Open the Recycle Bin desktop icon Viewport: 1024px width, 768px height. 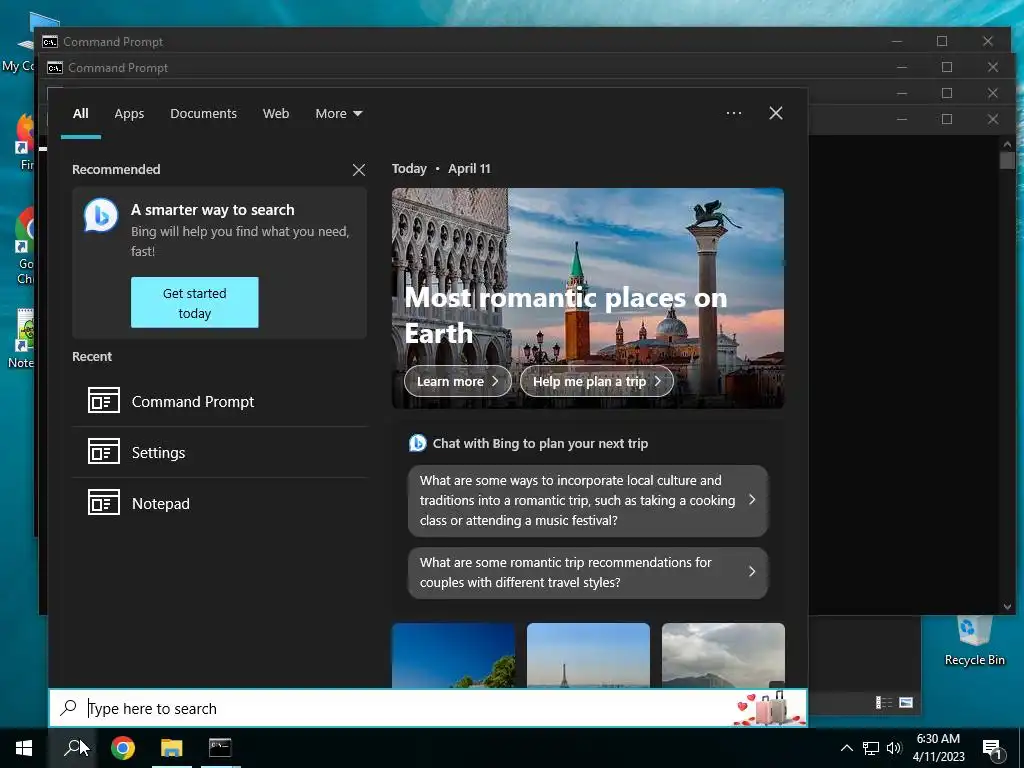(974, 641)
